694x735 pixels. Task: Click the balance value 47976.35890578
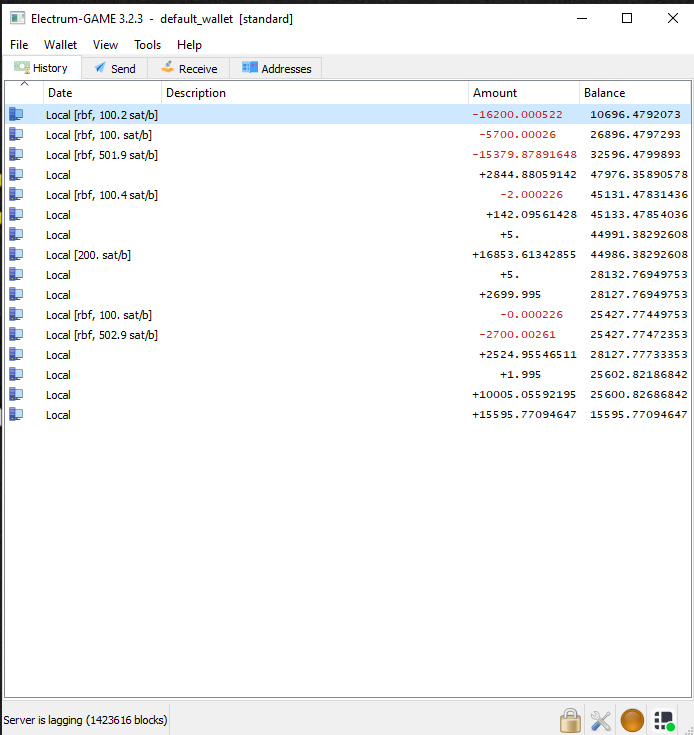(639, 174)
